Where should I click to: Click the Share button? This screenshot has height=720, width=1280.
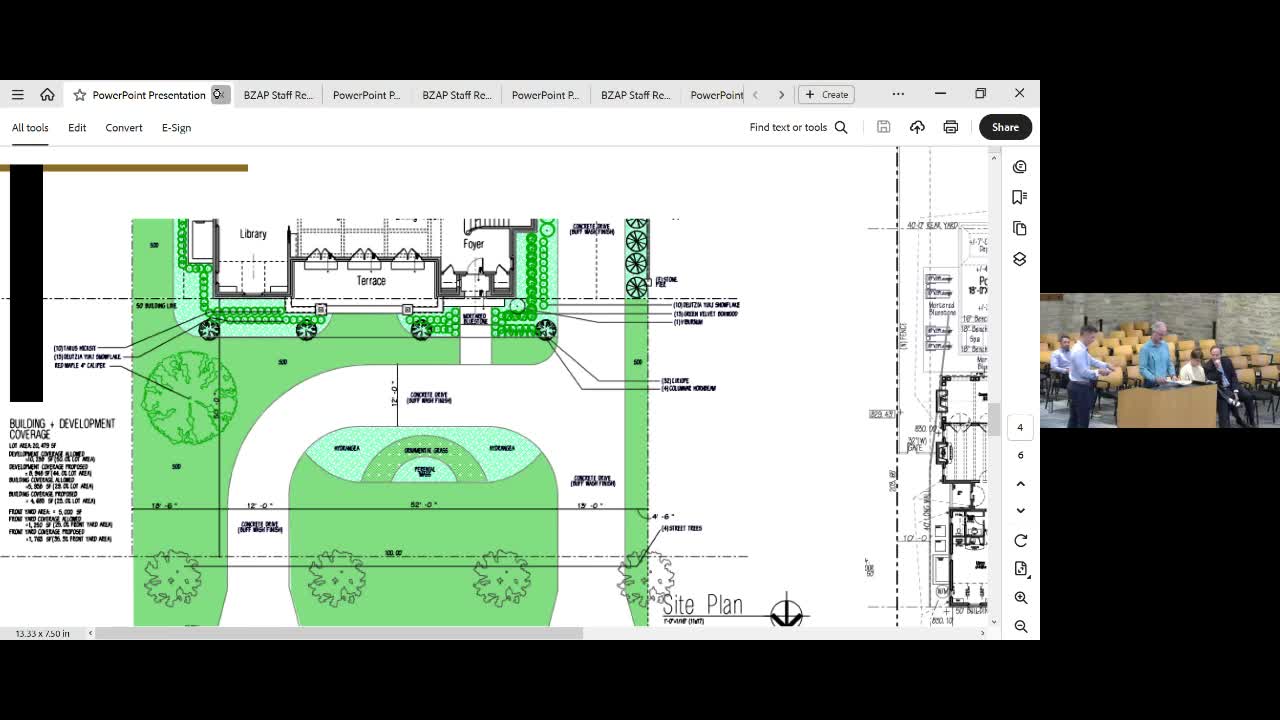tap(1005, 127)
